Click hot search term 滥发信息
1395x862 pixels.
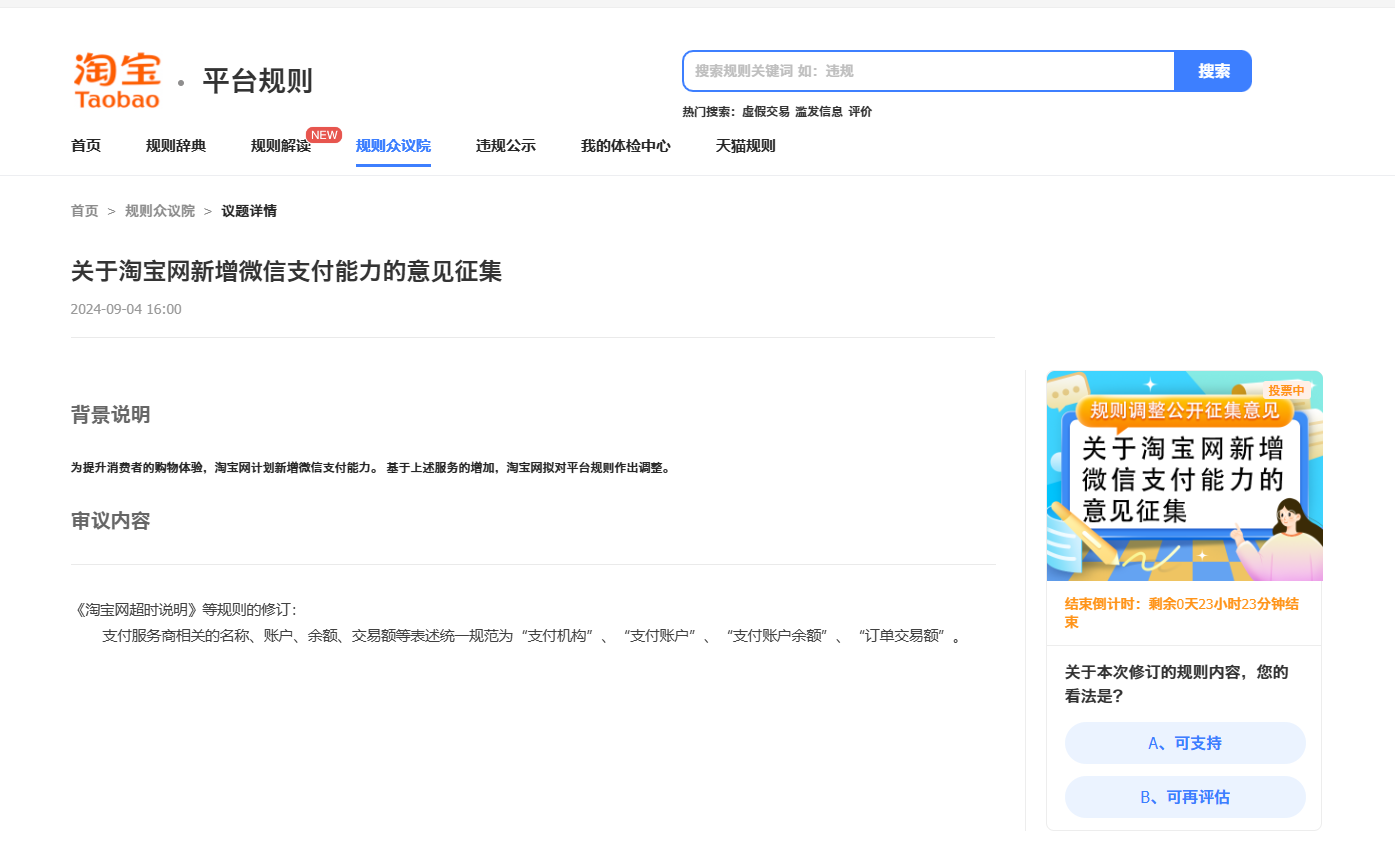pyautogui.click(x=818, y=112)
